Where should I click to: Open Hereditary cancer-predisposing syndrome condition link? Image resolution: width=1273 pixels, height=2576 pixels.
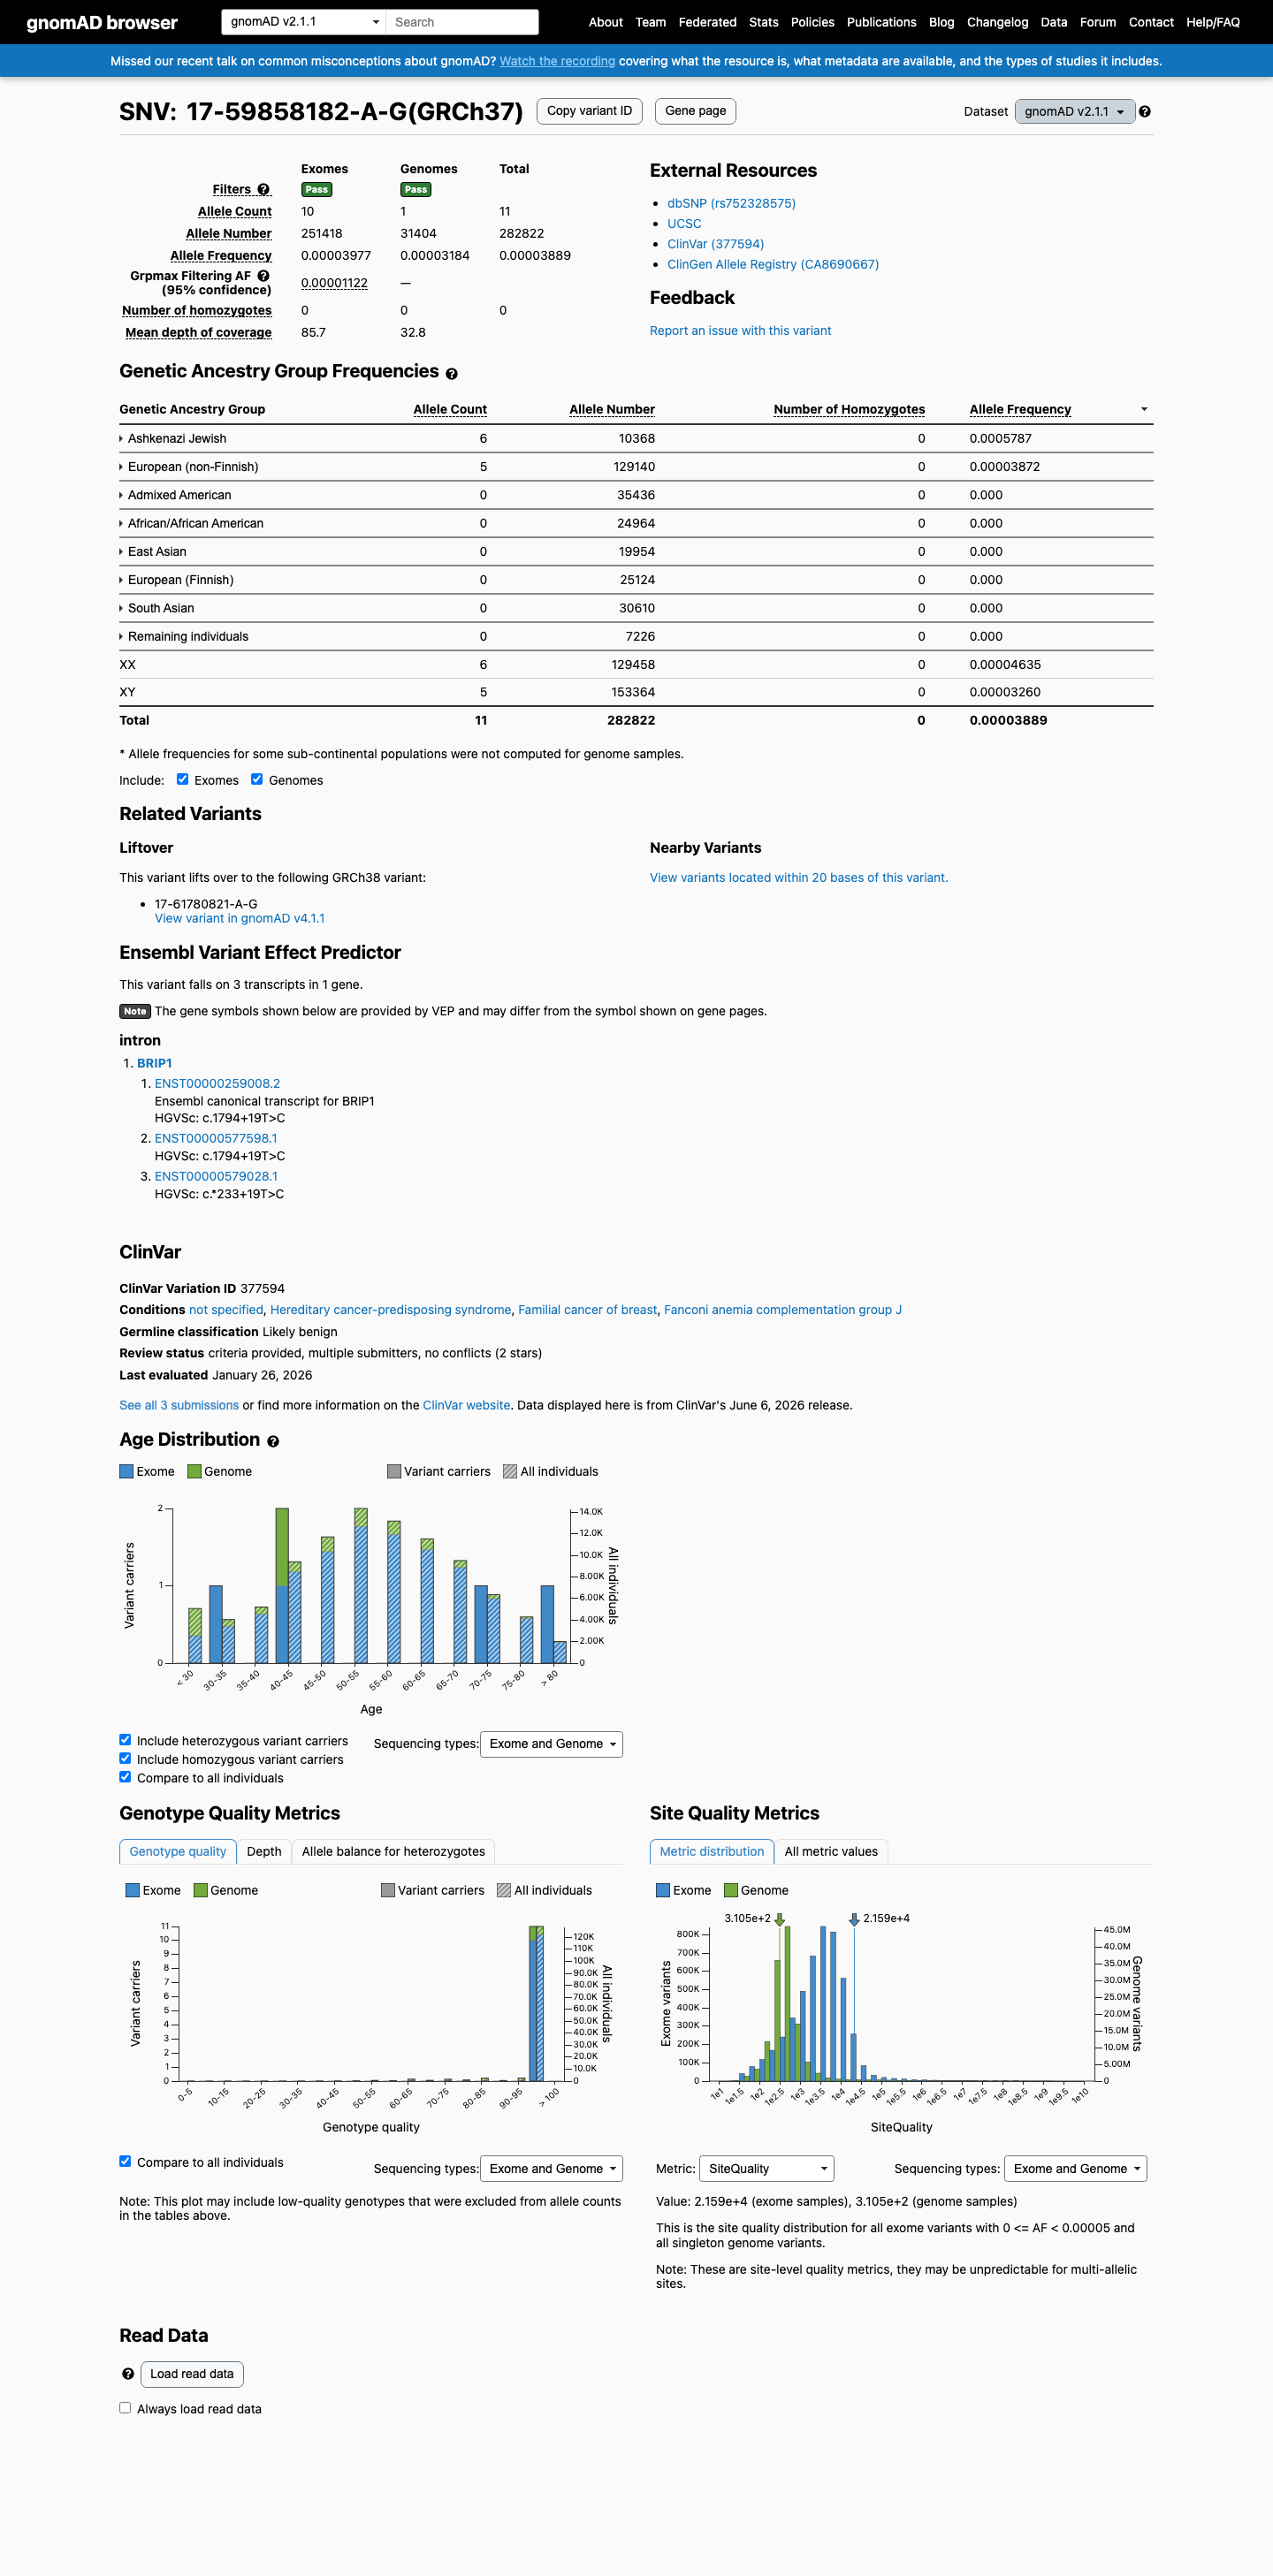pos(390,1310)
